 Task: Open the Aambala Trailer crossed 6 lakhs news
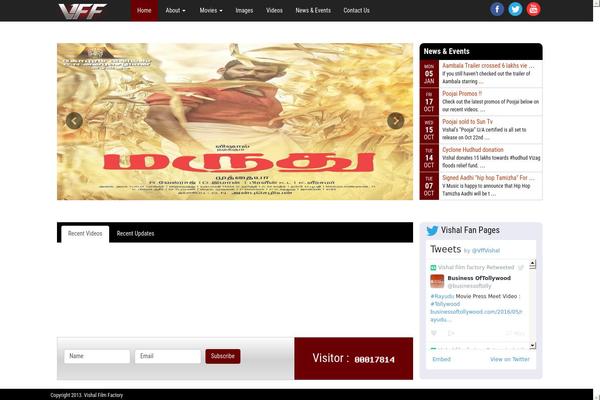pyautogui.click(x=488, y=66)
